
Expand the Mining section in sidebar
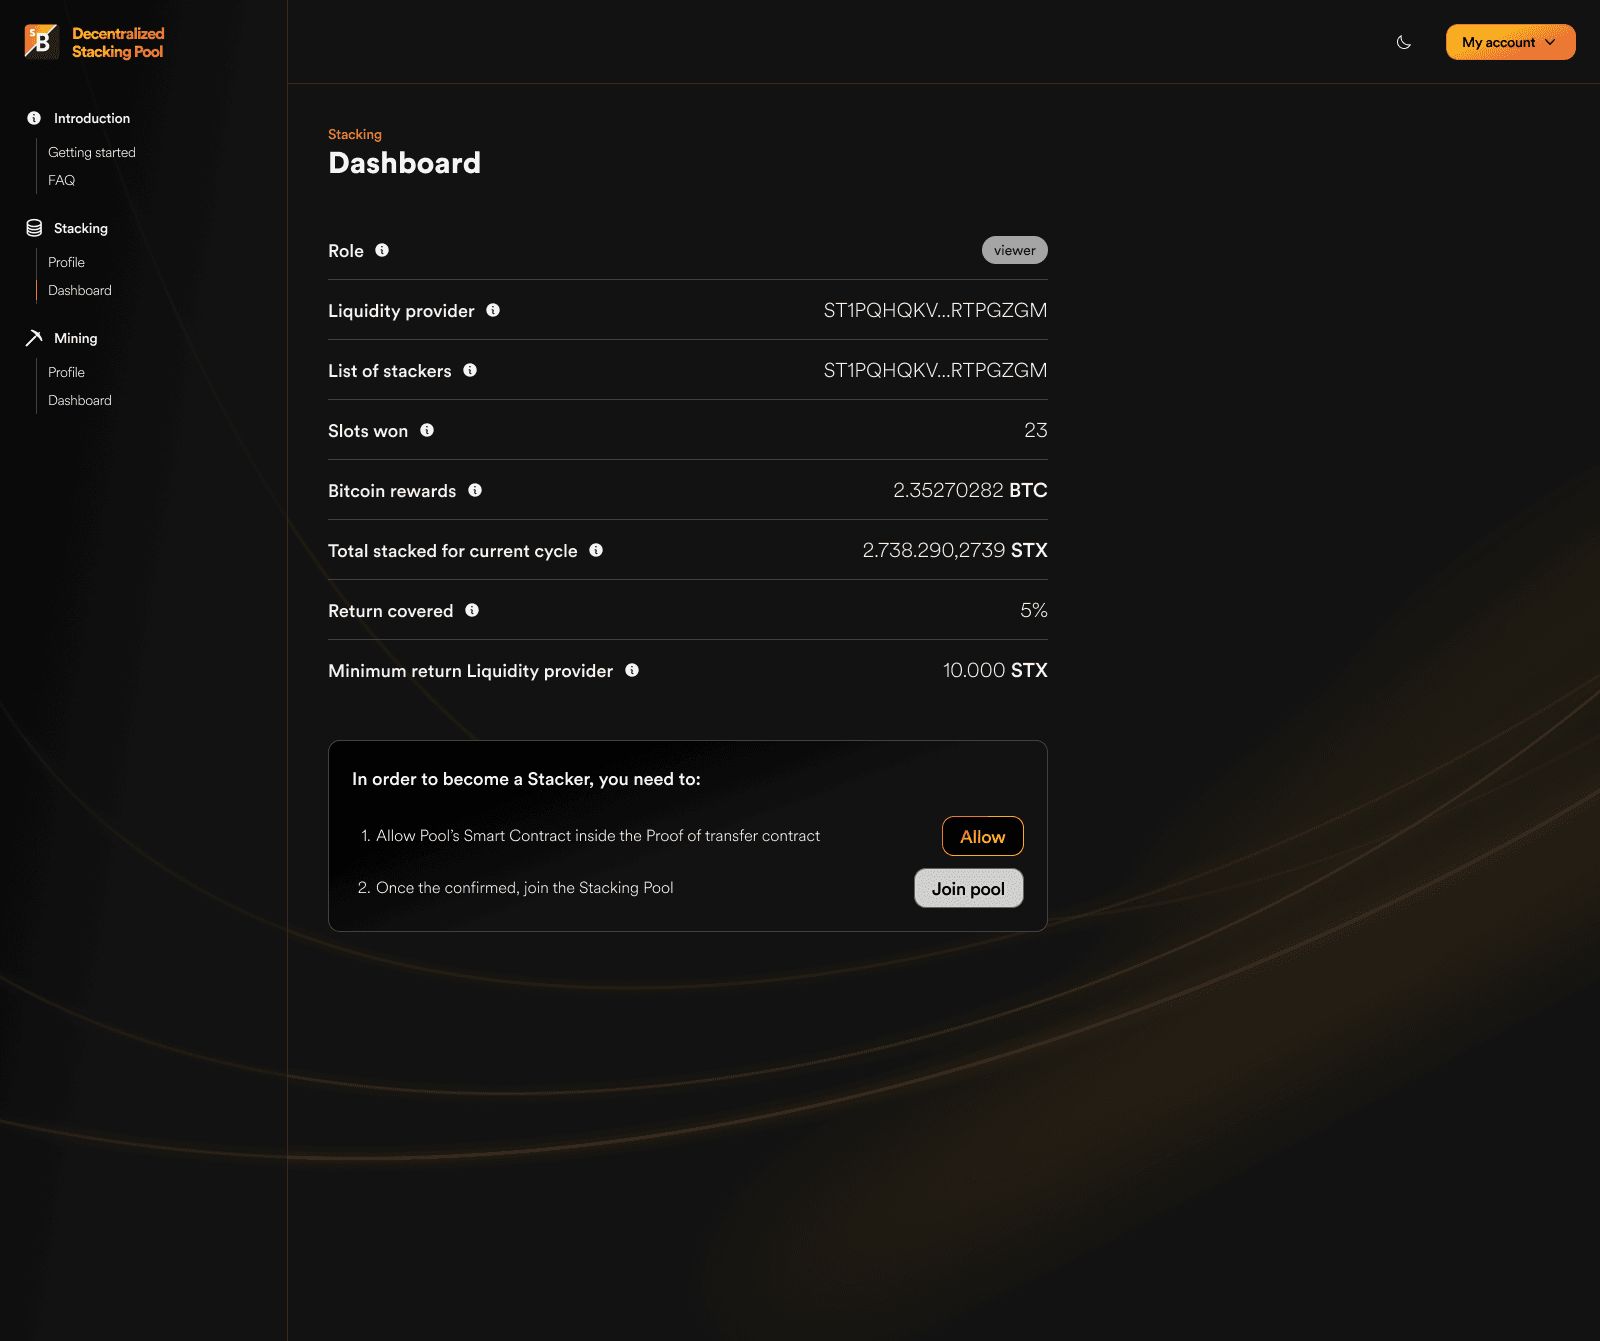click(75, 338)
